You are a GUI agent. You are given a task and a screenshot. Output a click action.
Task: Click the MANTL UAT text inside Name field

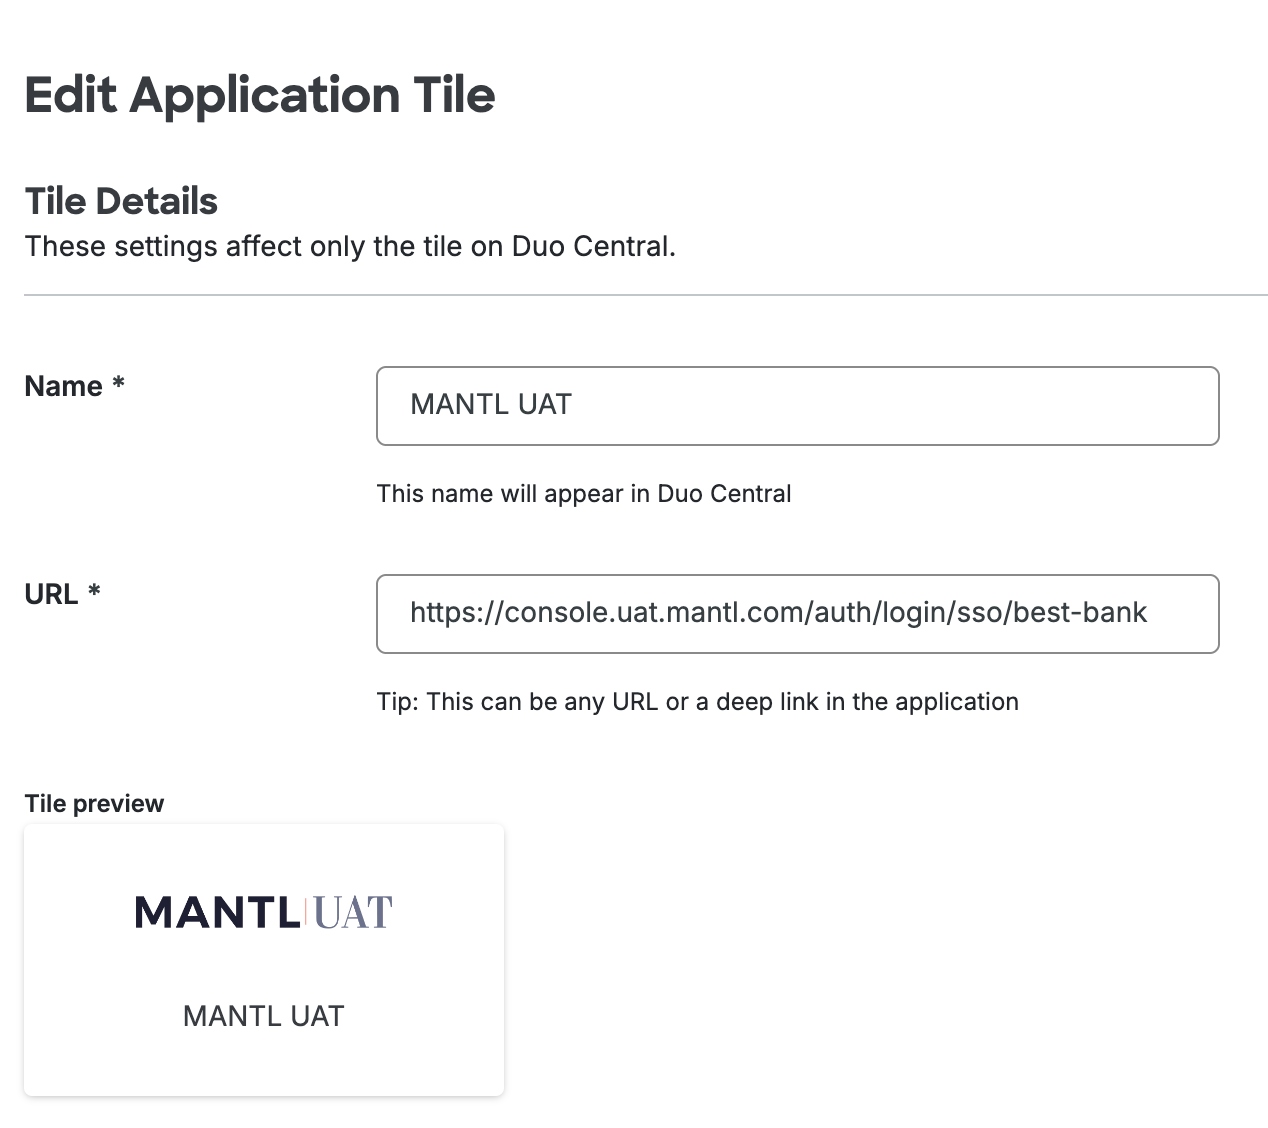pos(491,405)
